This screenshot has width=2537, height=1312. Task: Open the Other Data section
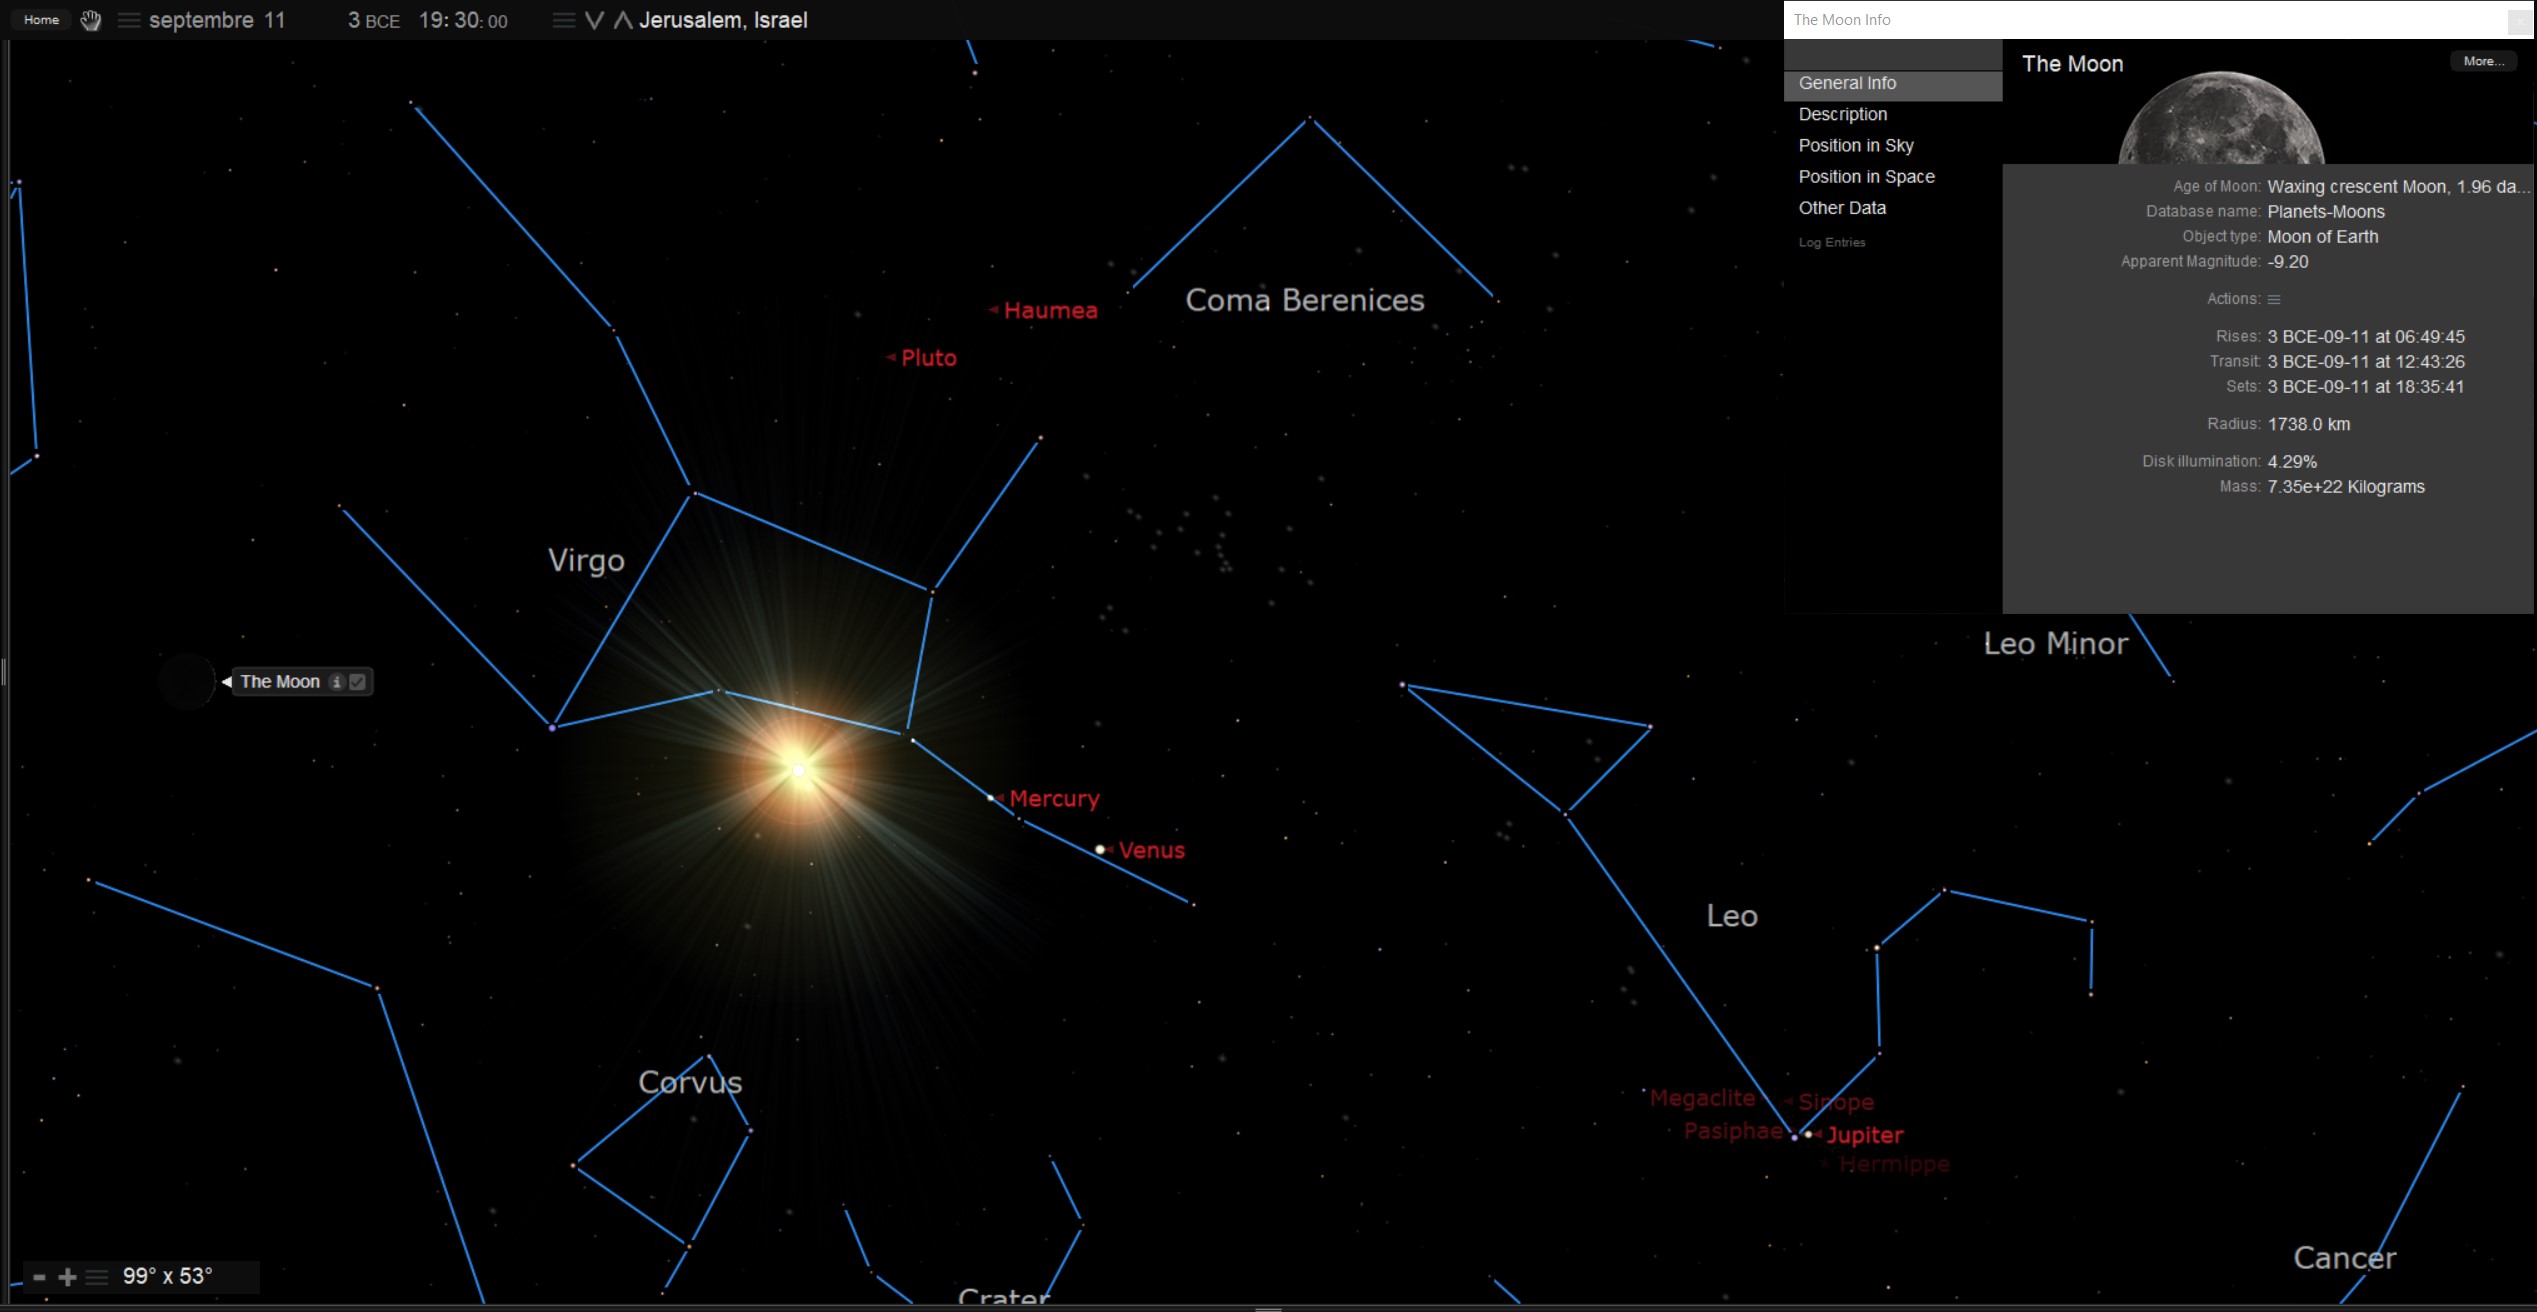(1842, 208)
